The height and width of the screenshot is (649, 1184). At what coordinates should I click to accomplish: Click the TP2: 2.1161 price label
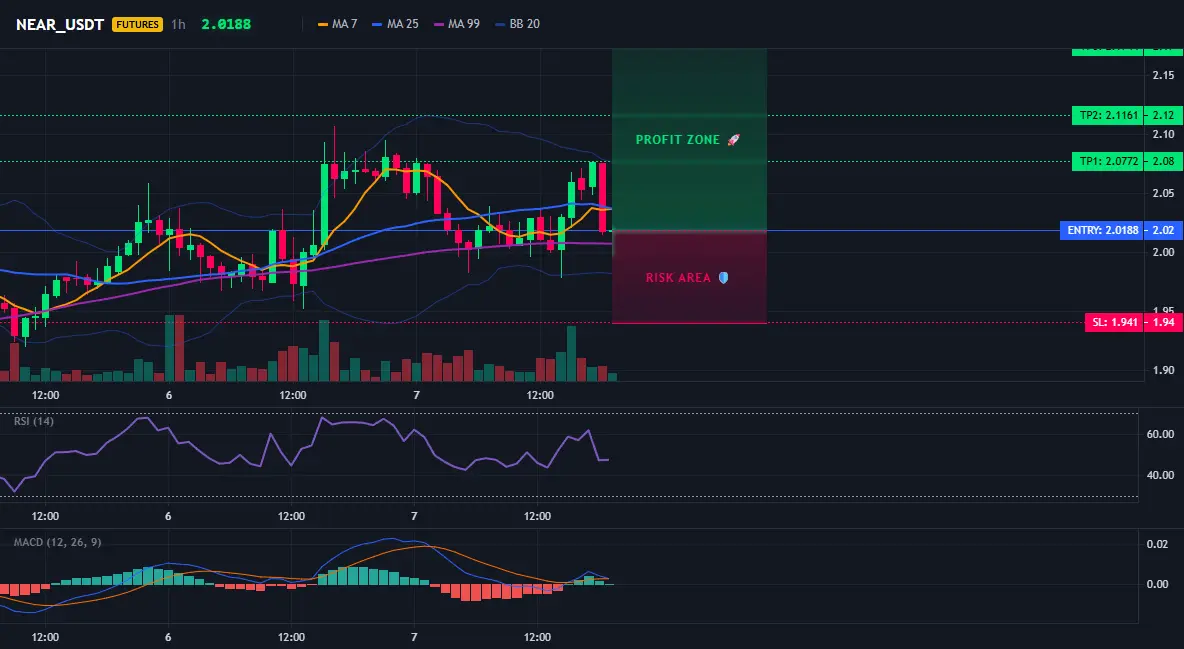point(1108,116)
